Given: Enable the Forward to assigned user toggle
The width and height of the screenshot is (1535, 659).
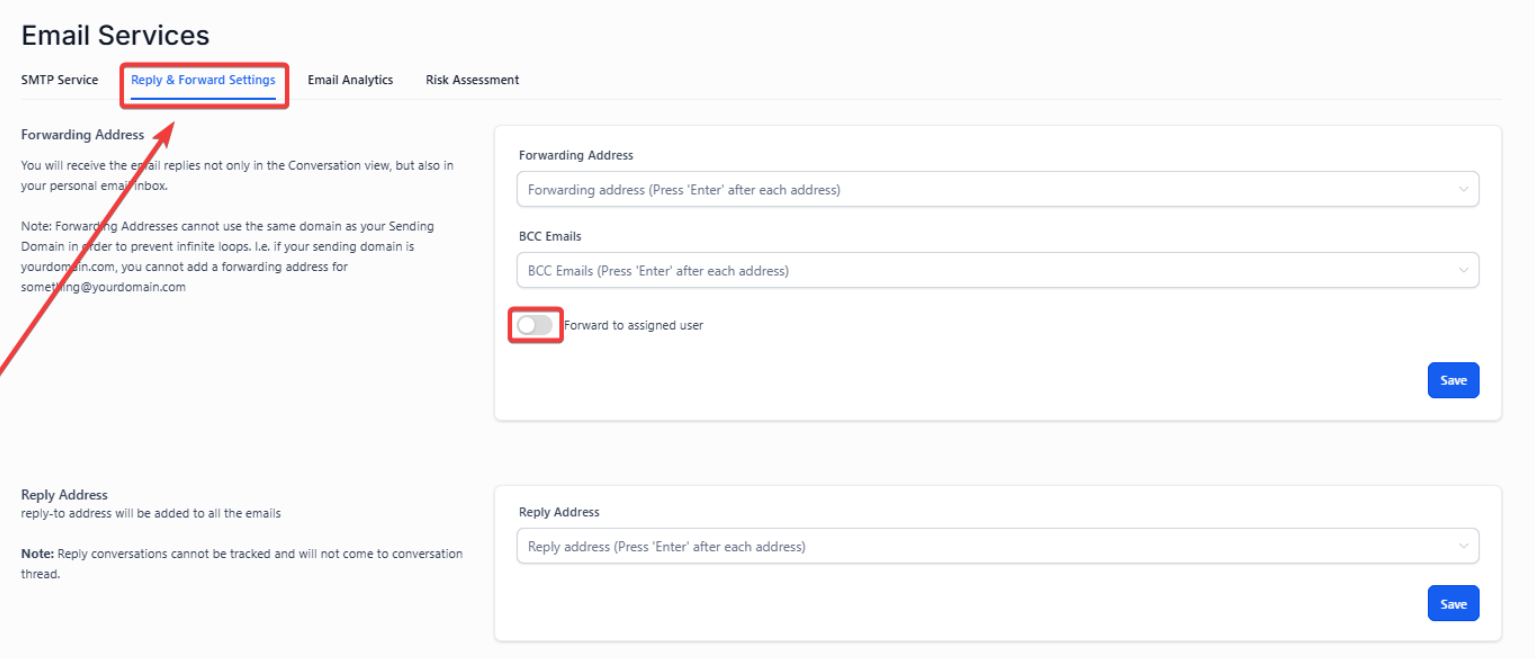Looking at the screenshot, I should pos(535,325).
